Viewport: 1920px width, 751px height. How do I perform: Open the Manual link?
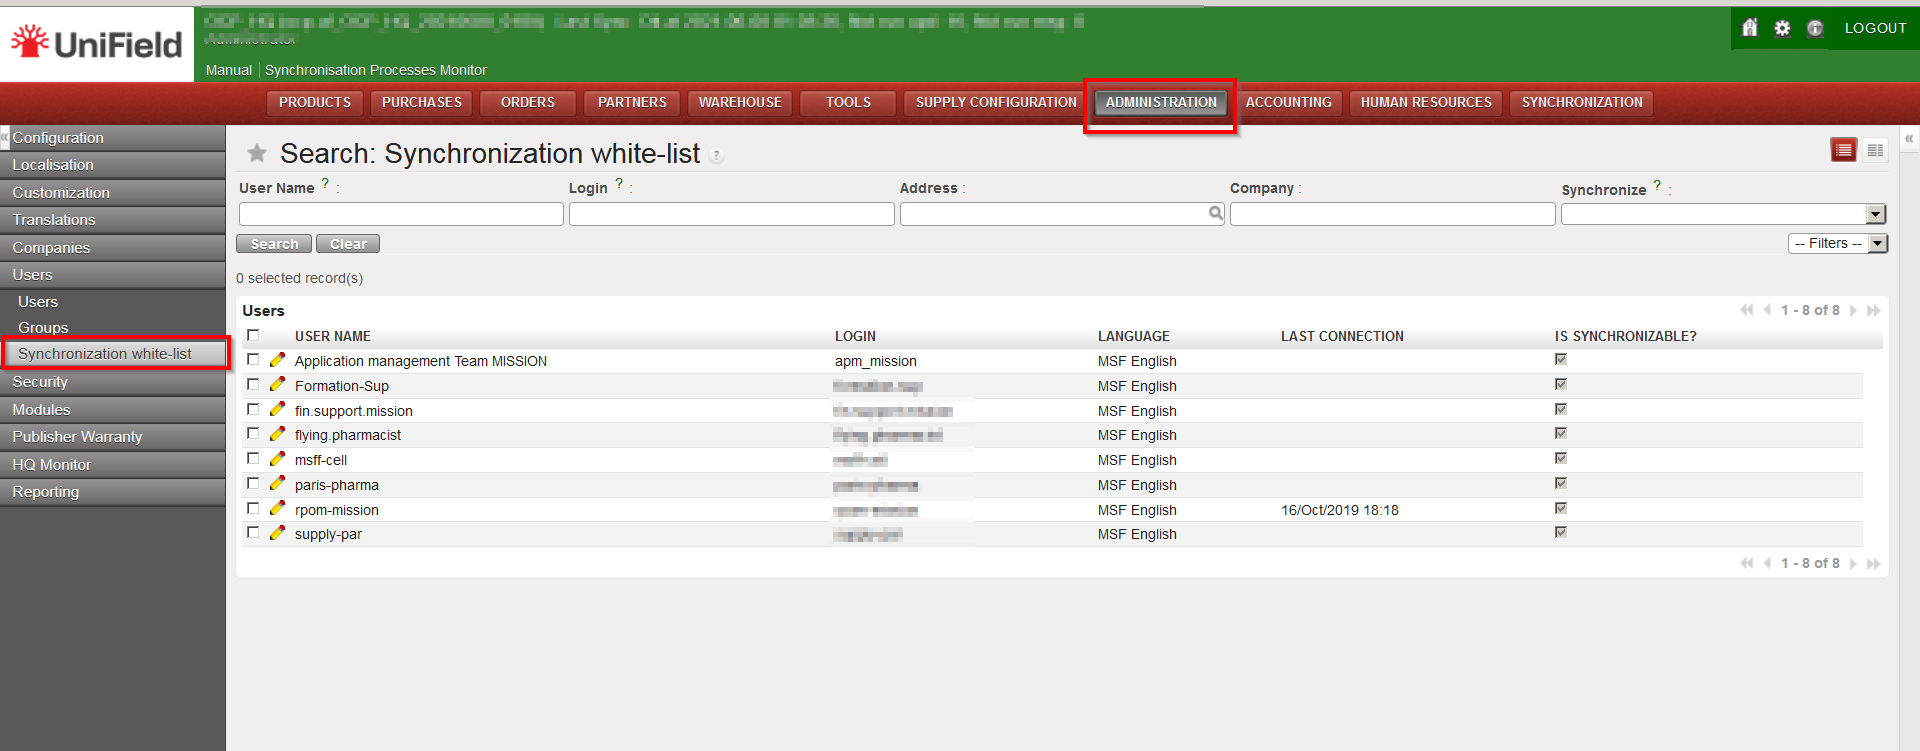(x=229, y=70)
